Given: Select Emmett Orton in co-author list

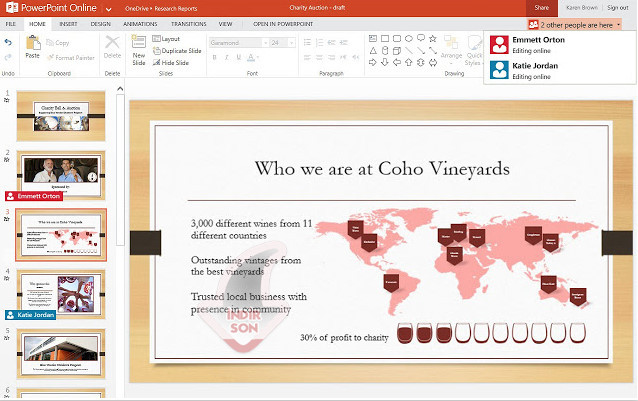Looking at the screenshot, I should [x=560, y=45].
